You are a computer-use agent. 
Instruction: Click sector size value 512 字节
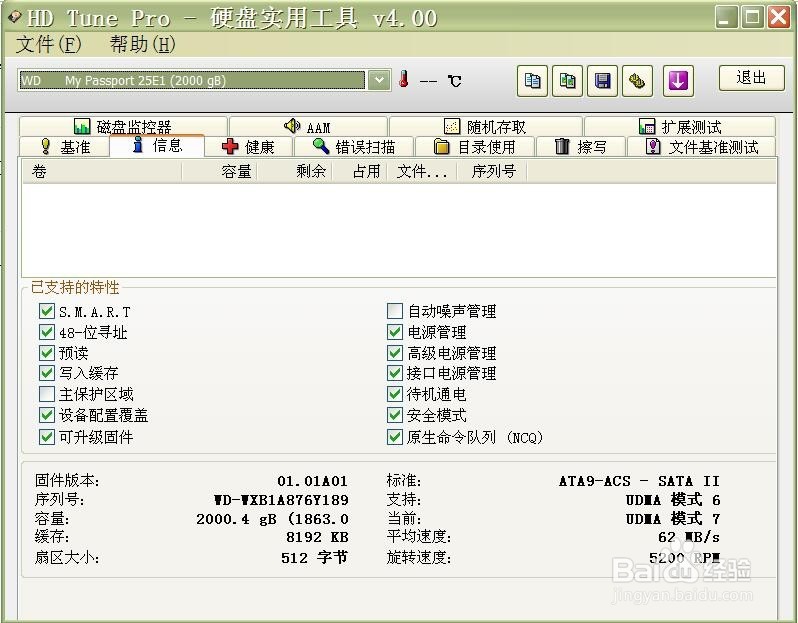[x=315, y=557]
